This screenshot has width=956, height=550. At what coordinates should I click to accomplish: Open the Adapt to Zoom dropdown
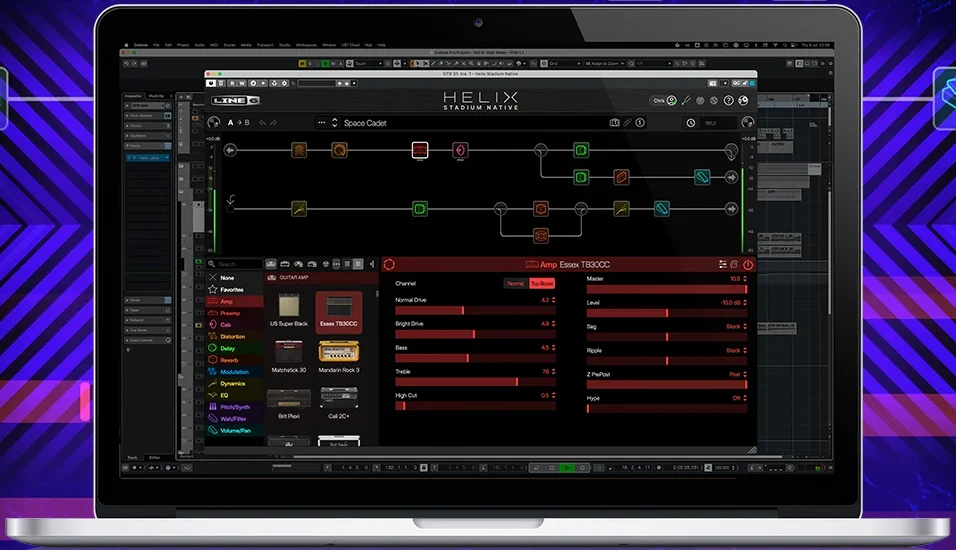point(605,63)
